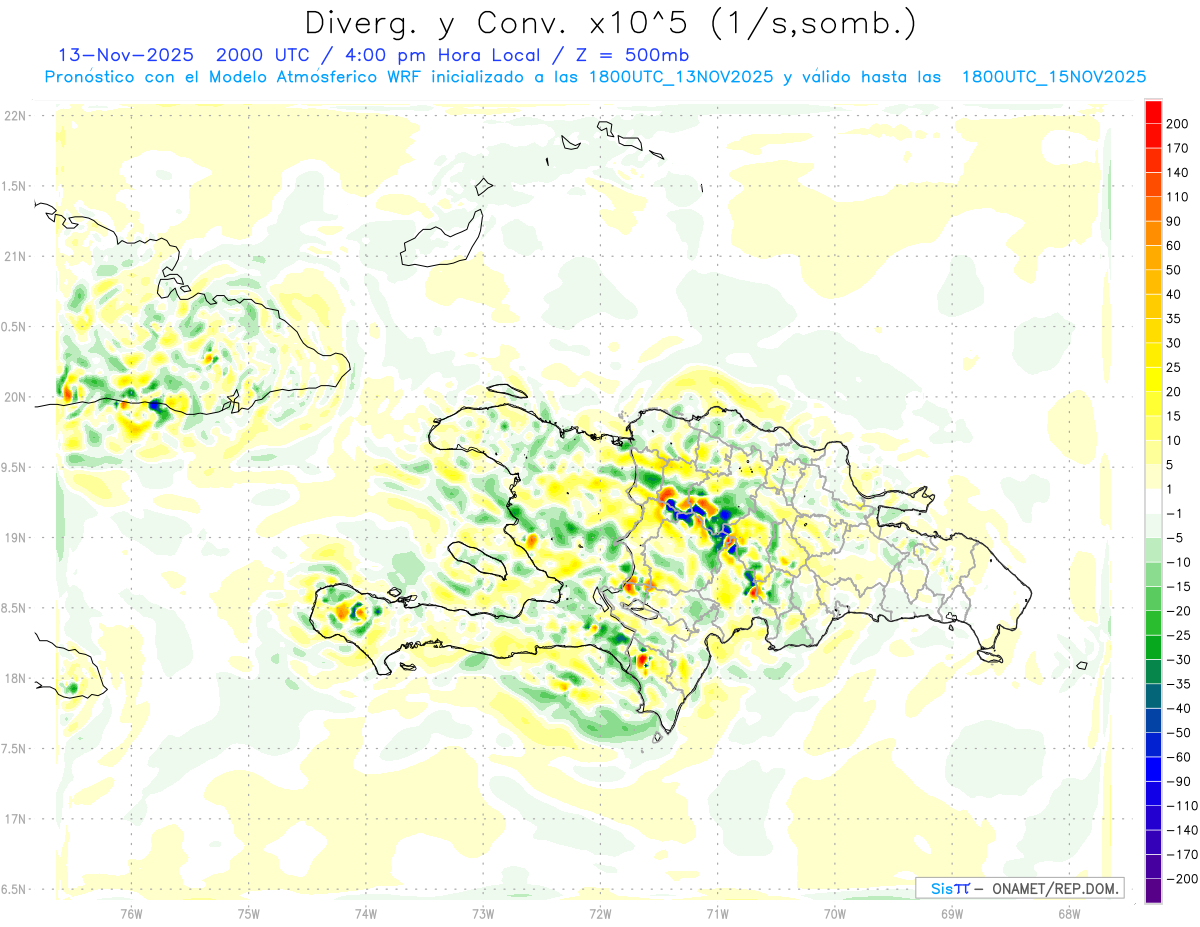Image resolution: width=1200 pixels, height=927 pixels.
Task: Click the '21N' latitude label
Action: click(14, 256)
